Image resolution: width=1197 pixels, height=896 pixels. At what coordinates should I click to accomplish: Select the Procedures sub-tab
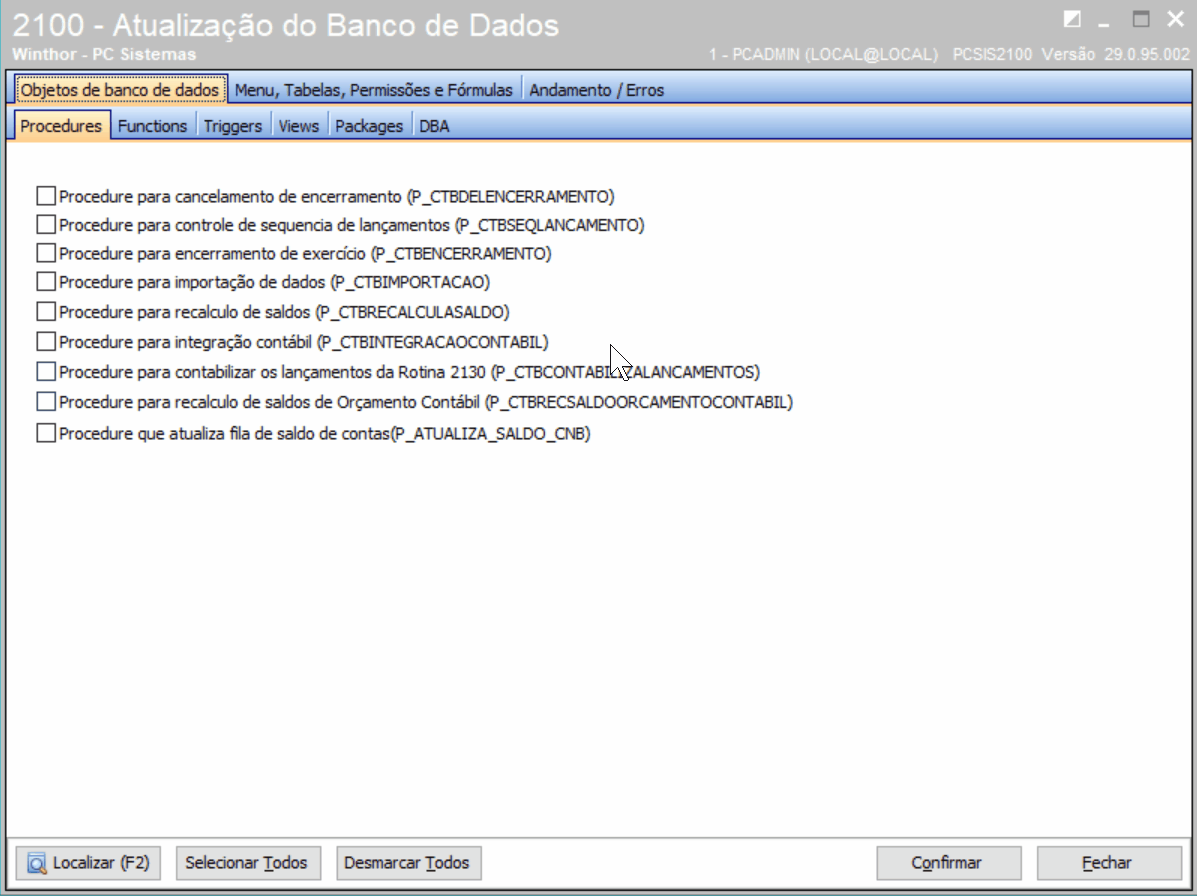coord(61,125)
